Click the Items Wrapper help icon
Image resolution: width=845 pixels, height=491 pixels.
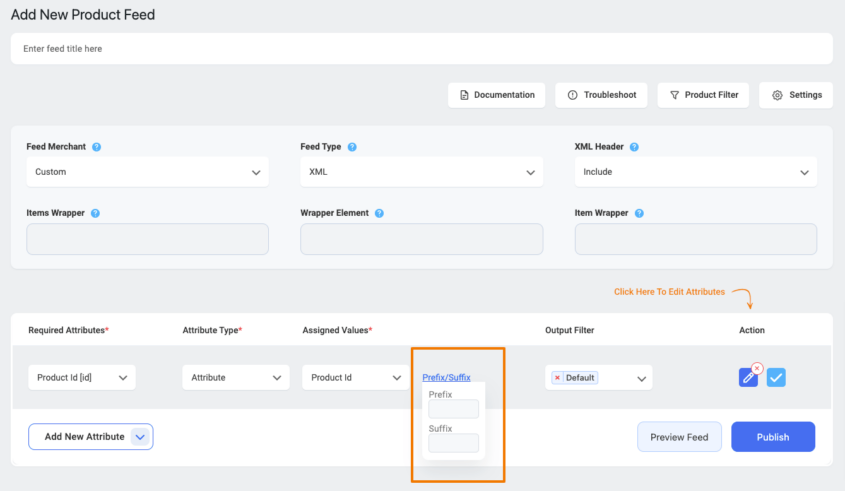pos(95,213)
